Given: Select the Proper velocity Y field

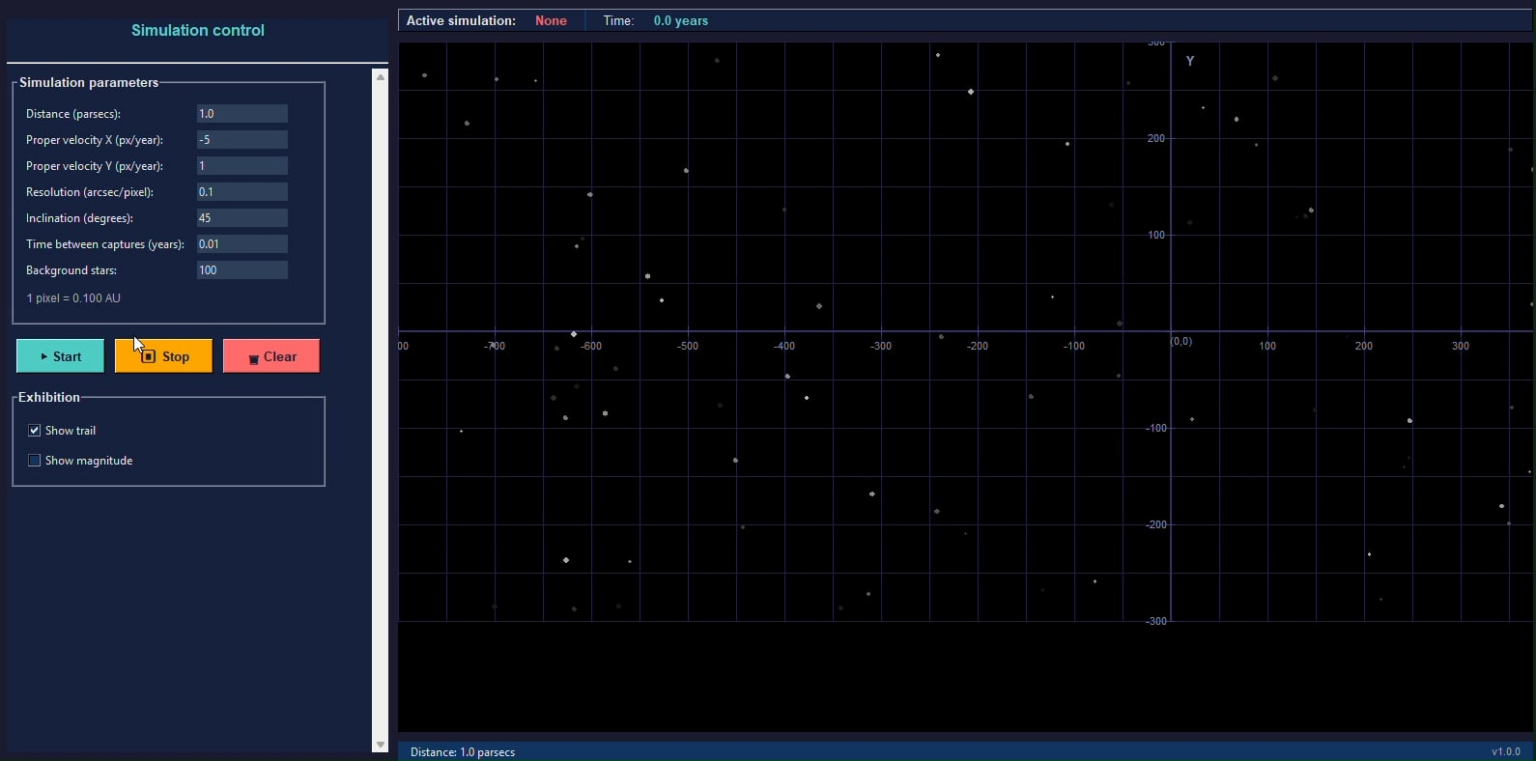Looking at the screenshot, I should pos(241,165).
